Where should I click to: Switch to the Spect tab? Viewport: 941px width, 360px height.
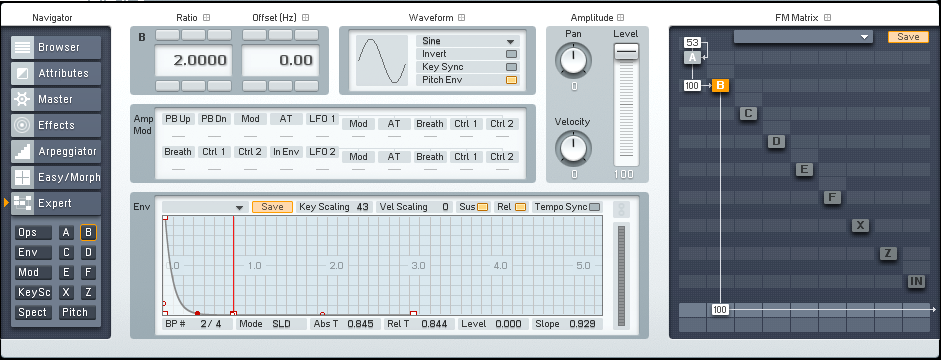[32, 312]
